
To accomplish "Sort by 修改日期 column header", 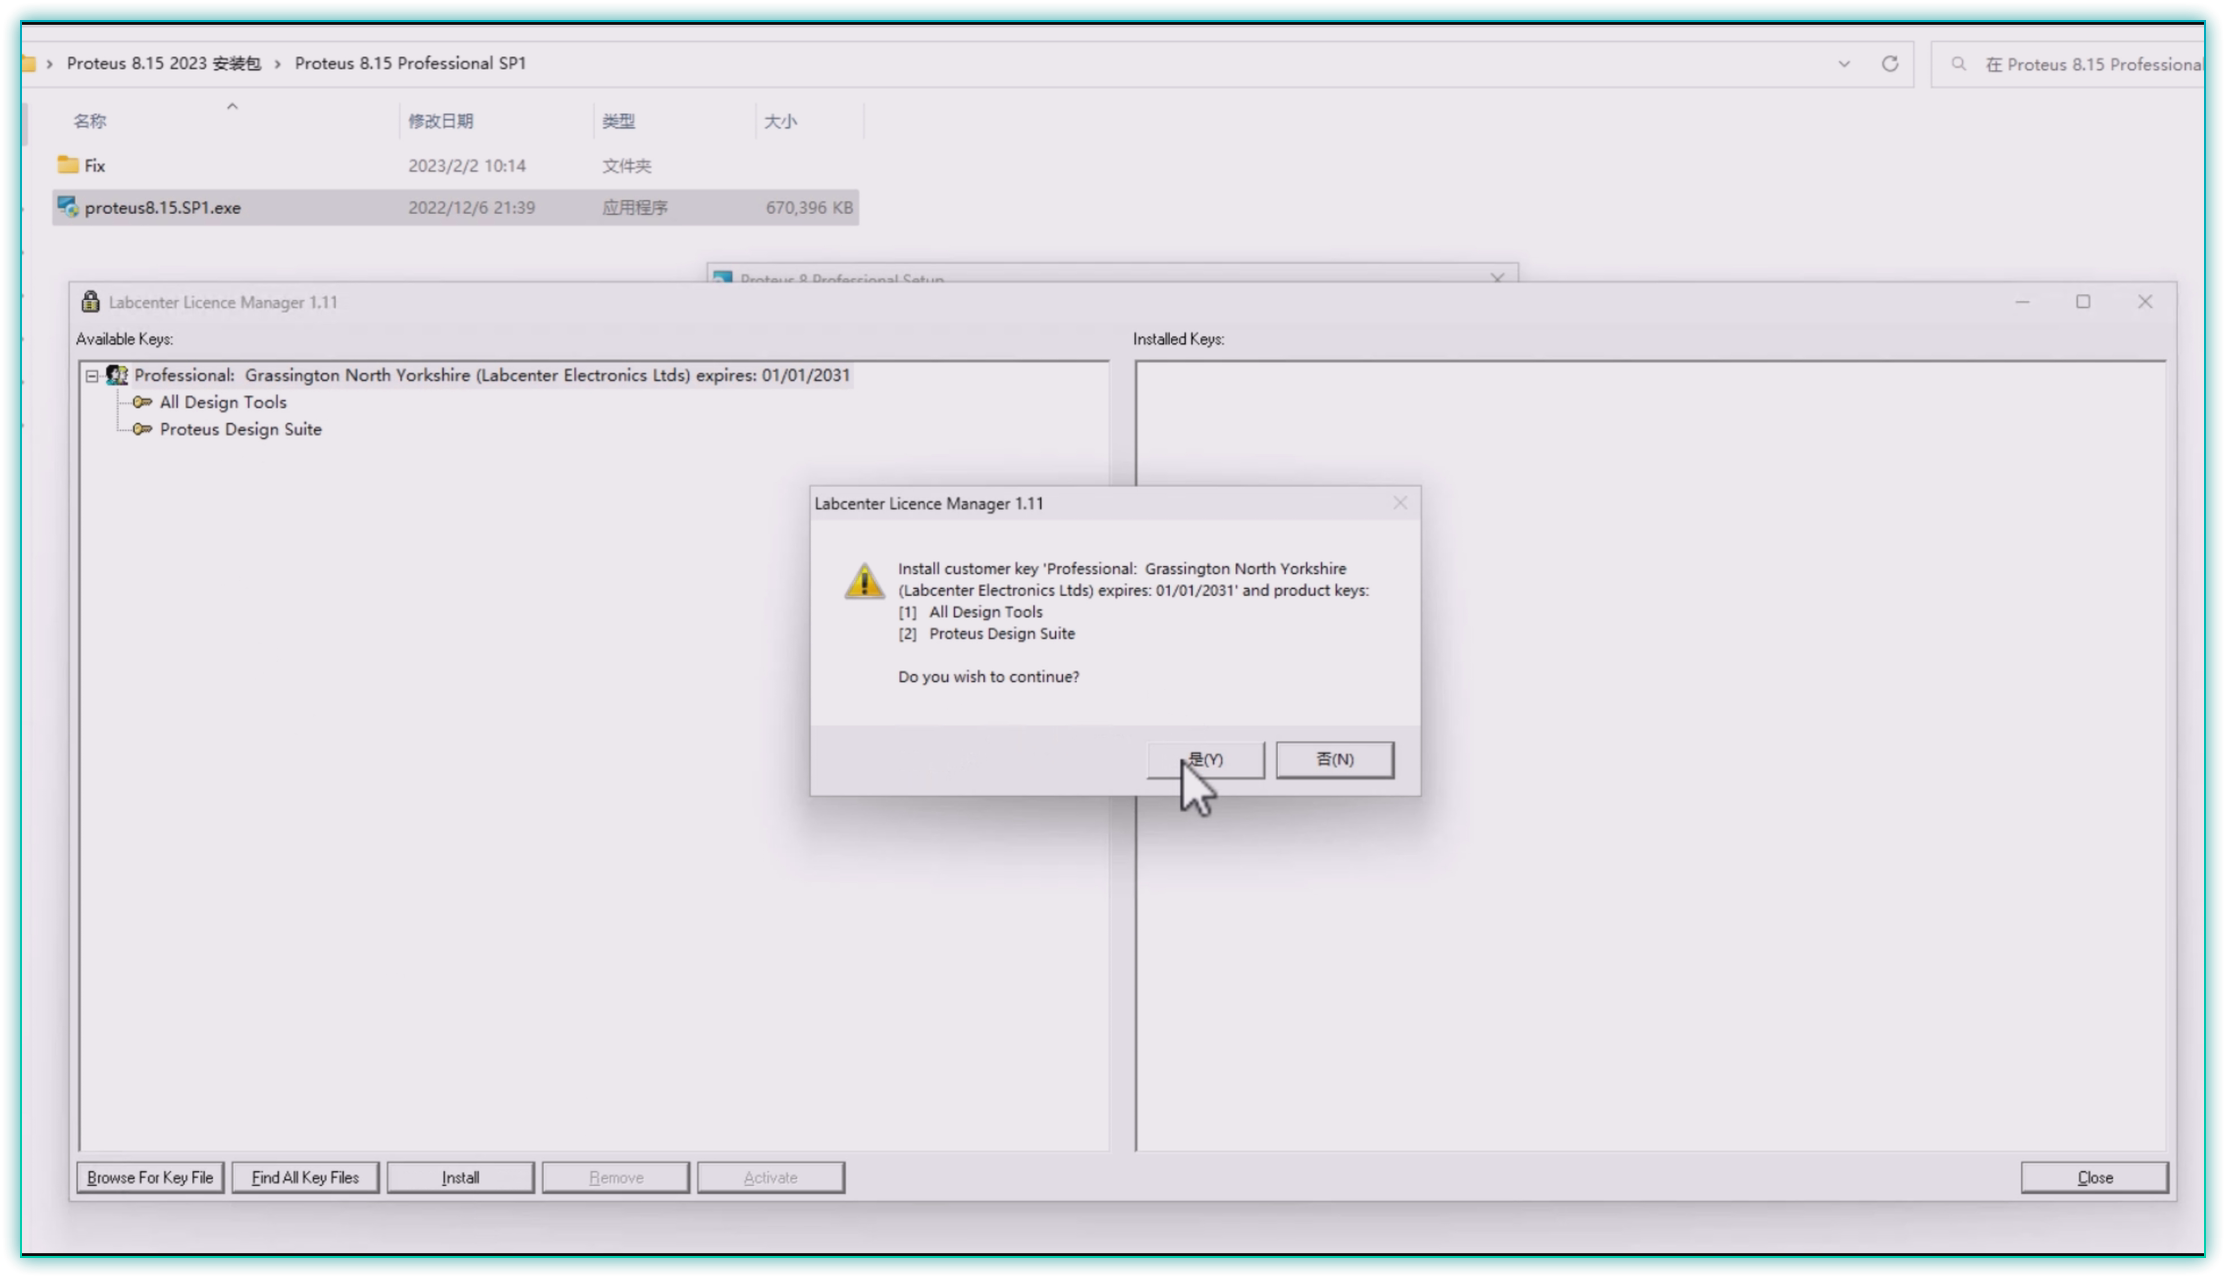I will pyautogui.click(x=441, y=121).
